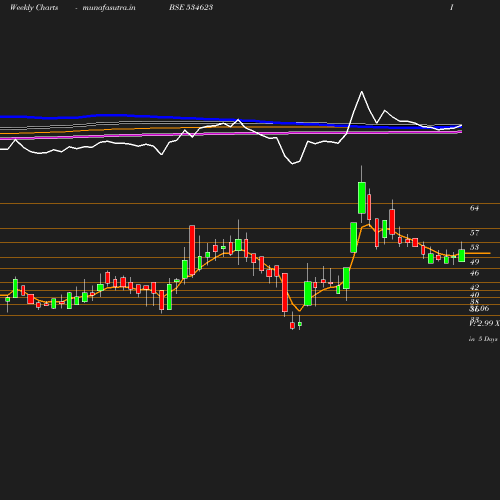This screenshot has height=500, width=500.
Task: Click the 'Weekly Charts' title text
Action: click(x=34, y=7)
